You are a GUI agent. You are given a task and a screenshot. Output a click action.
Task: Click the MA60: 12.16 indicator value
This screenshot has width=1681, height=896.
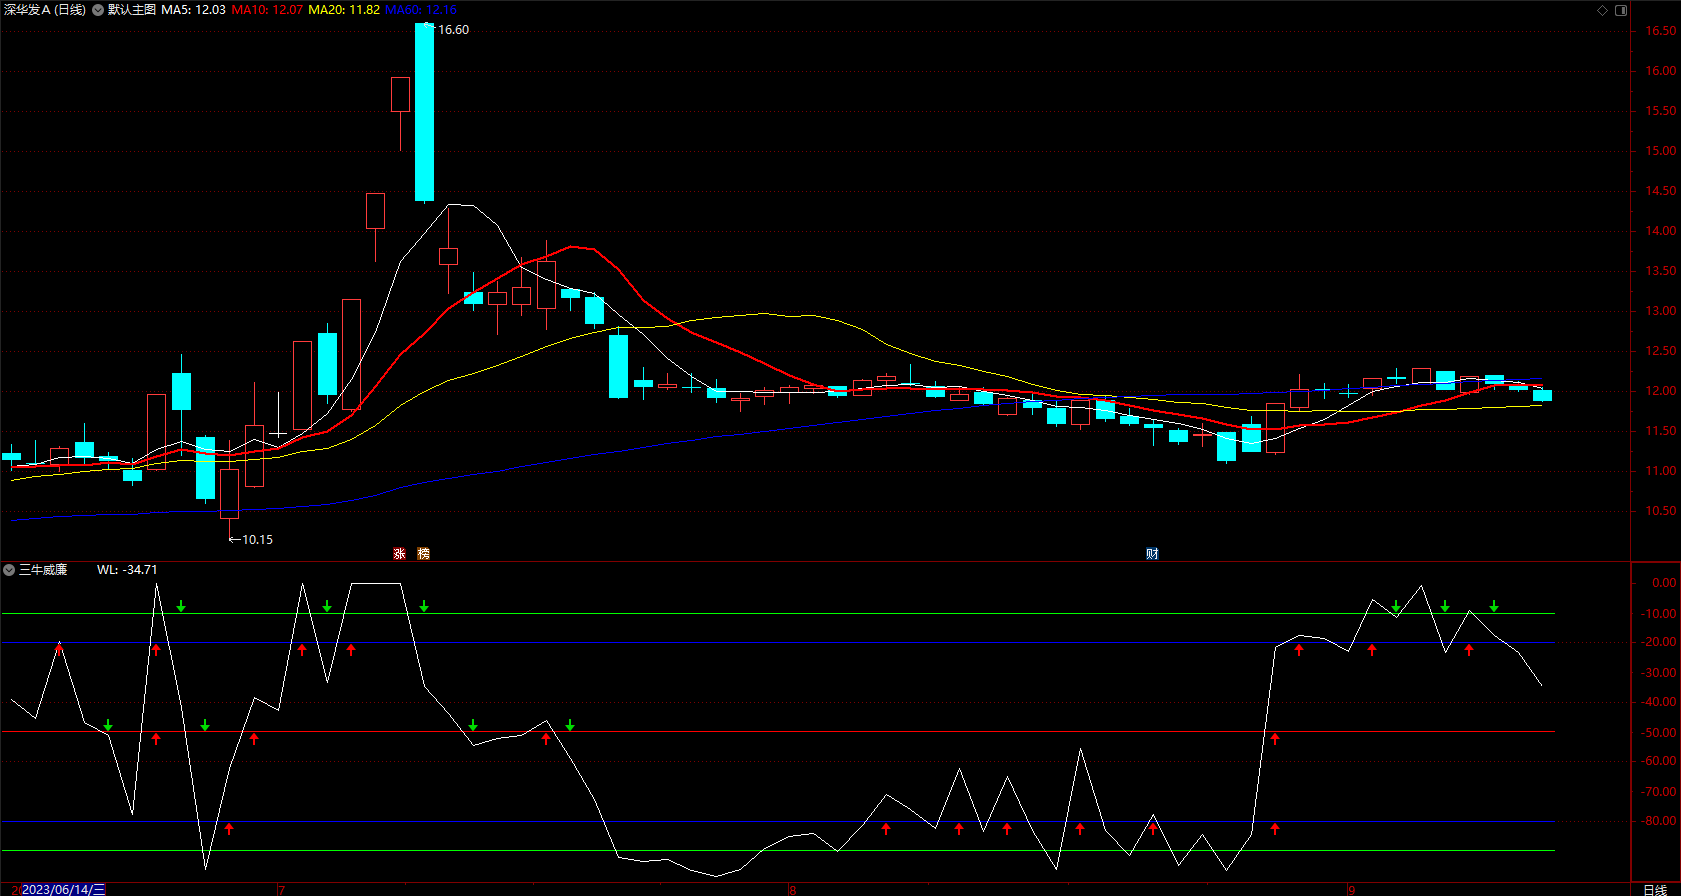tap(421, 10)
